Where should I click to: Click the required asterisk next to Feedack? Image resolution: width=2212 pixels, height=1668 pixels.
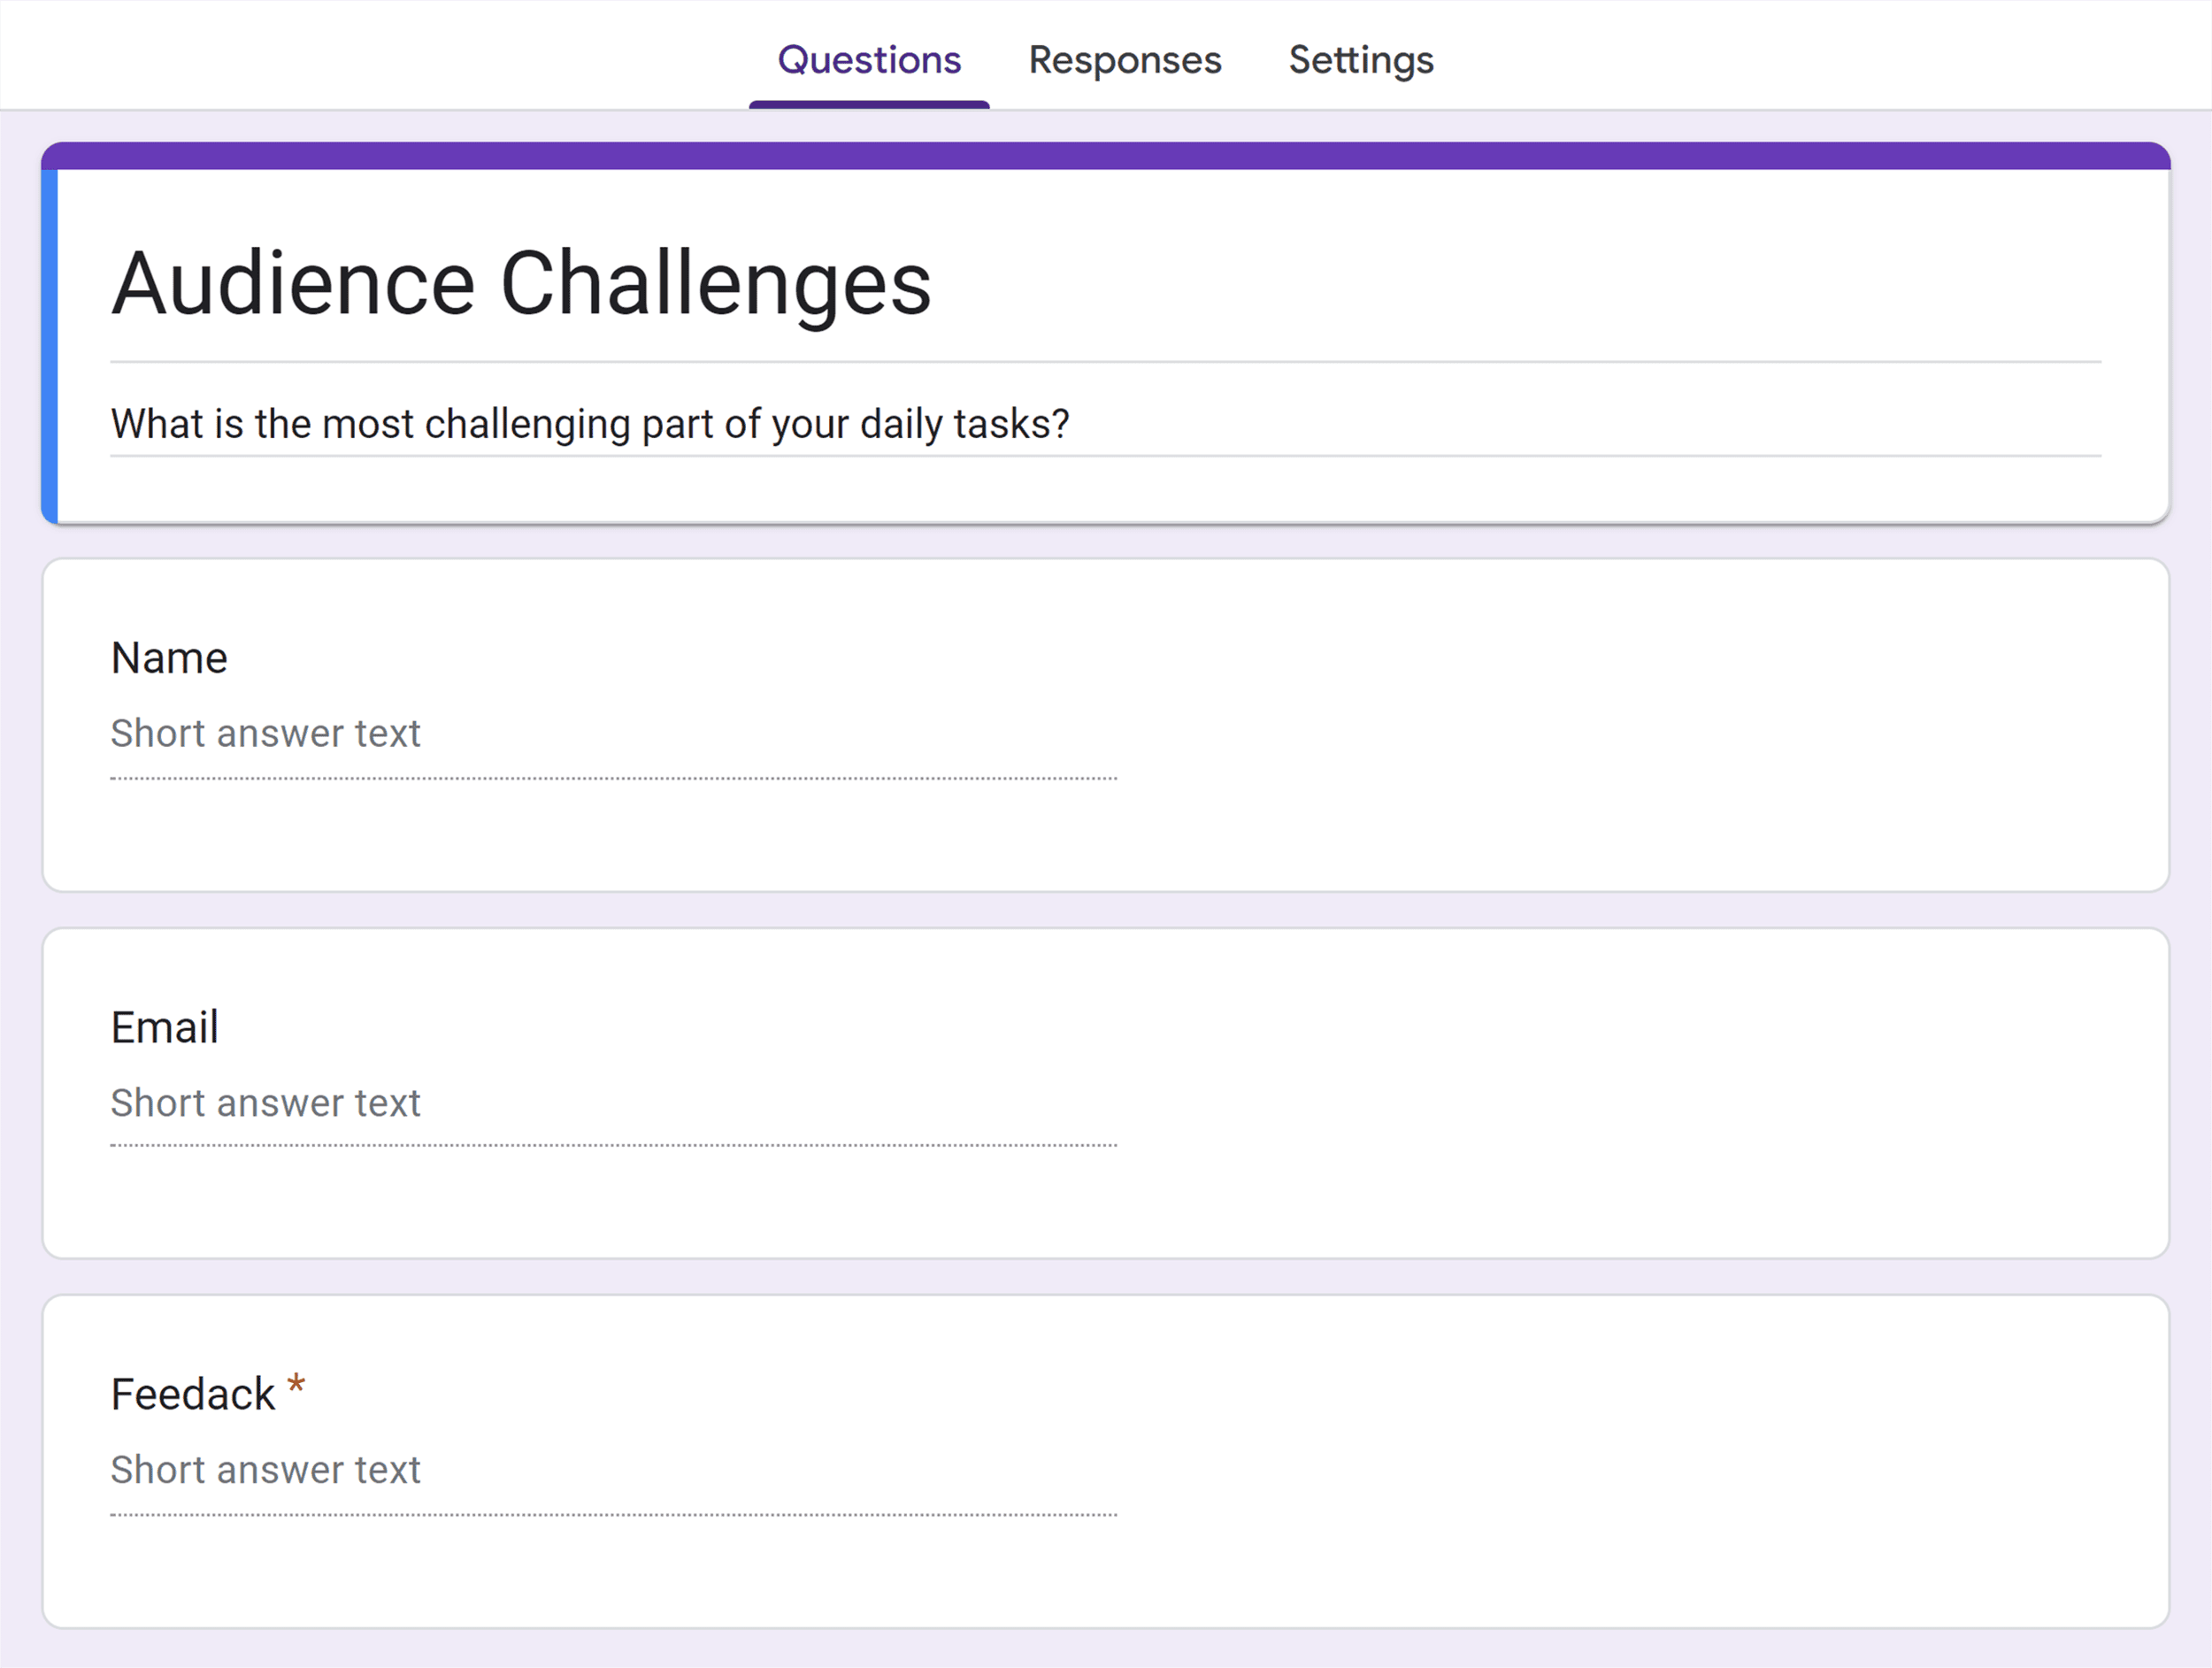[296, 1385]
